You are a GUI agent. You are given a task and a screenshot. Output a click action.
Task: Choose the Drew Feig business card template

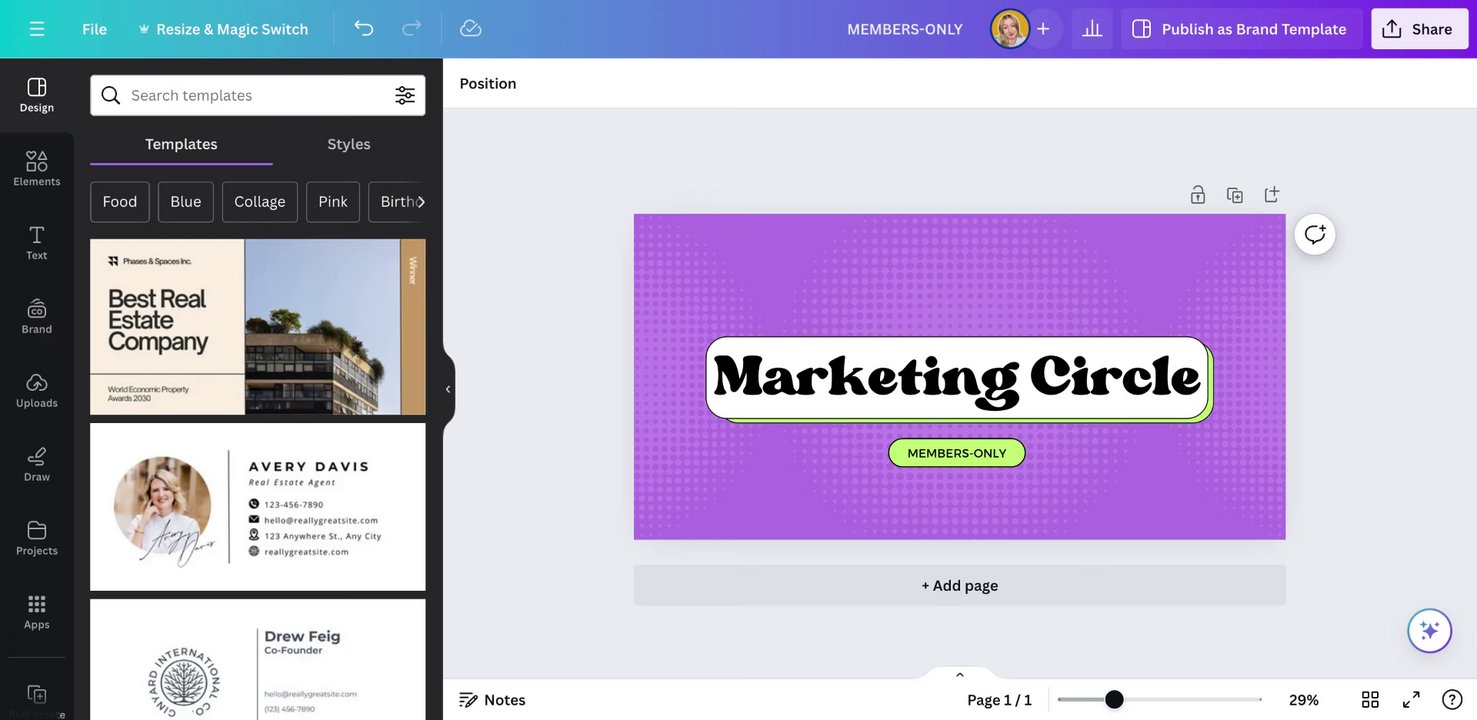[x=258, y=660]
